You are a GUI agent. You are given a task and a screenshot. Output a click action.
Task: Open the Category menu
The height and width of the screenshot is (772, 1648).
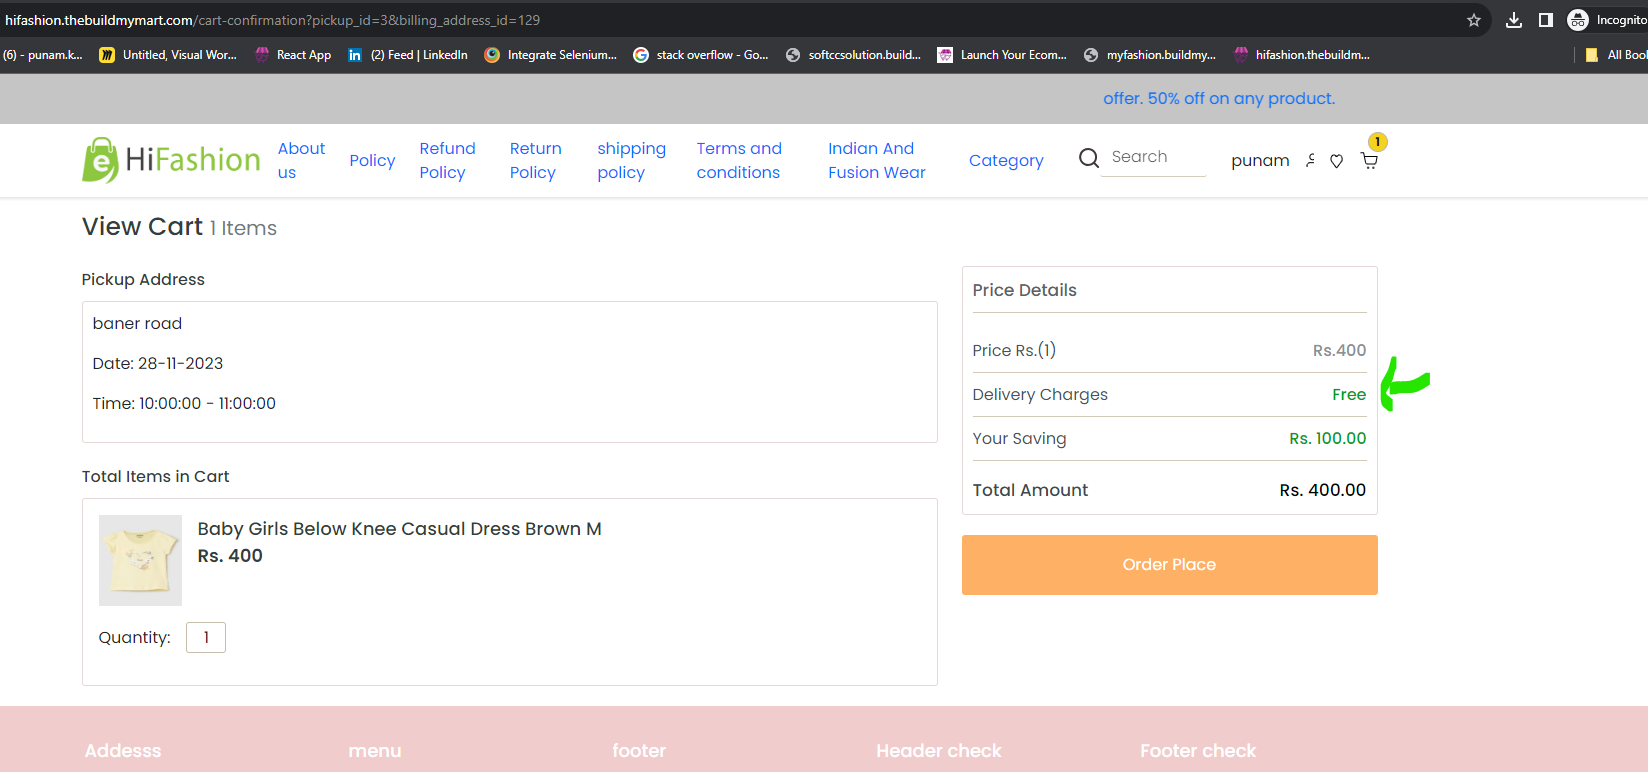coord(1006,160)
